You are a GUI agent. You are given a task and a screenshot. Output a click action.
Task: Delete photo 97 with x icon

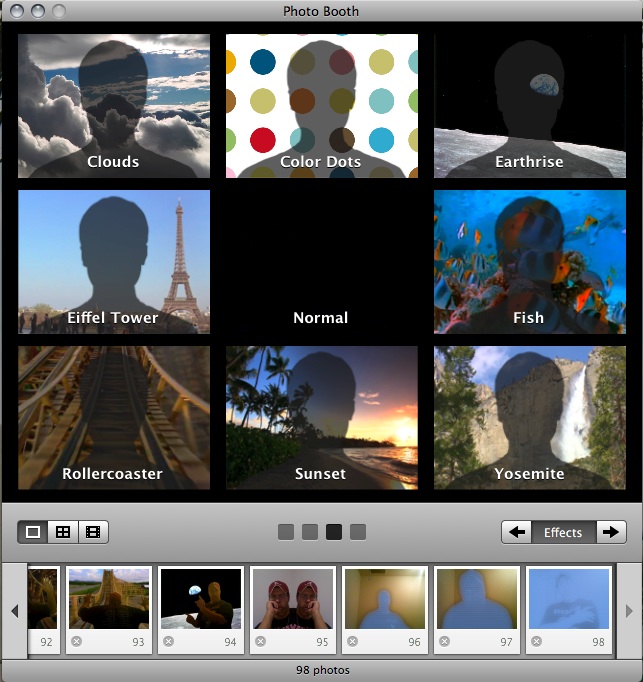(444, 642)
